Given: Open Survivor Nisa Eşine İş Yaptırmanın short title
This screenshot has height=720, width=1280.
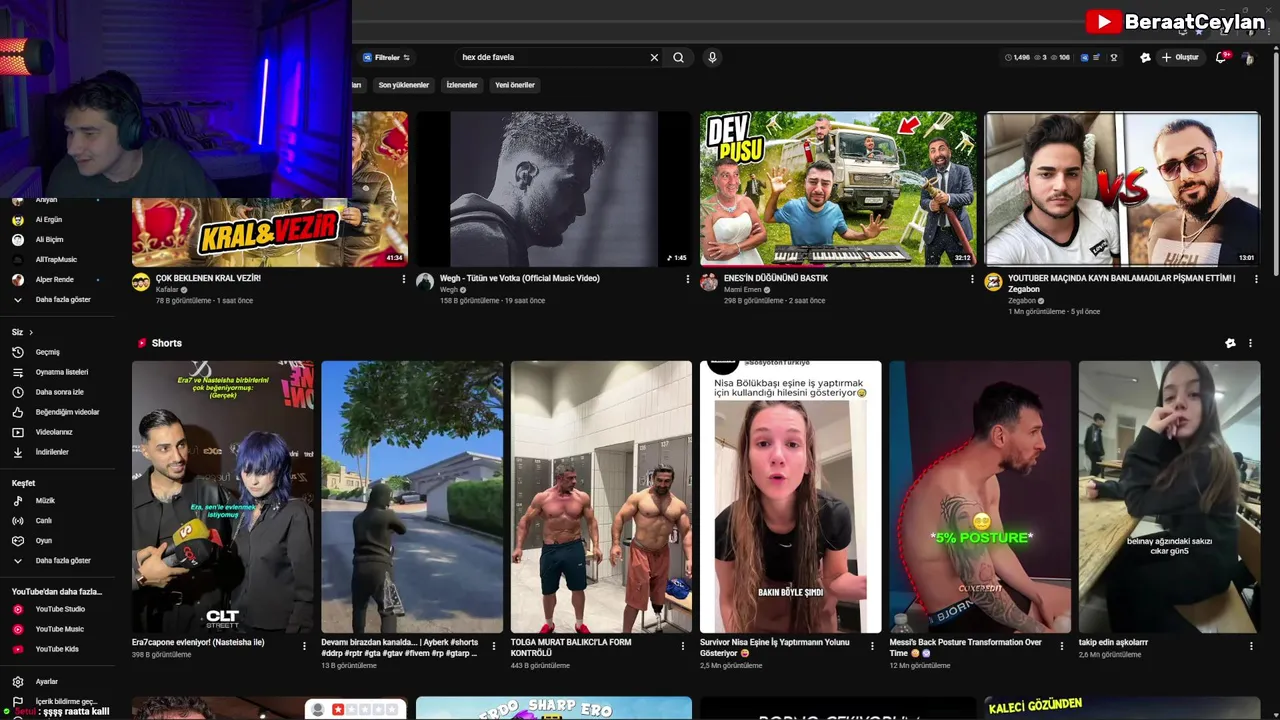Looking at the screenshot, I should click(x=775, y=648).
